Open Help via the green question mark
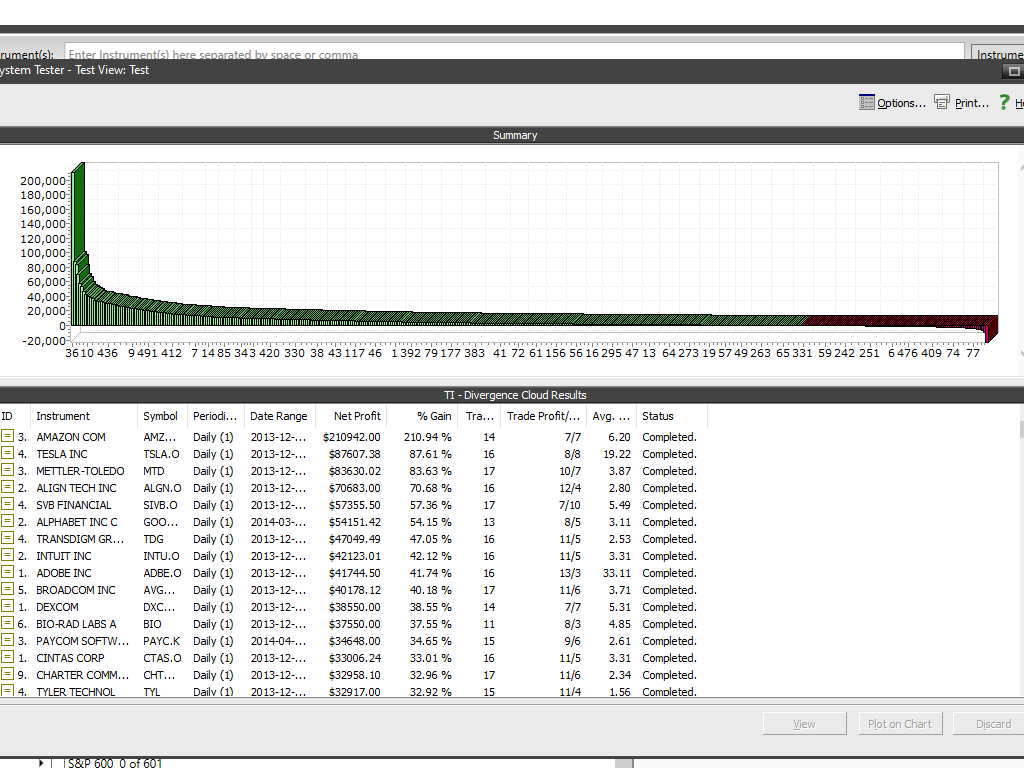 click(1004, 102)
